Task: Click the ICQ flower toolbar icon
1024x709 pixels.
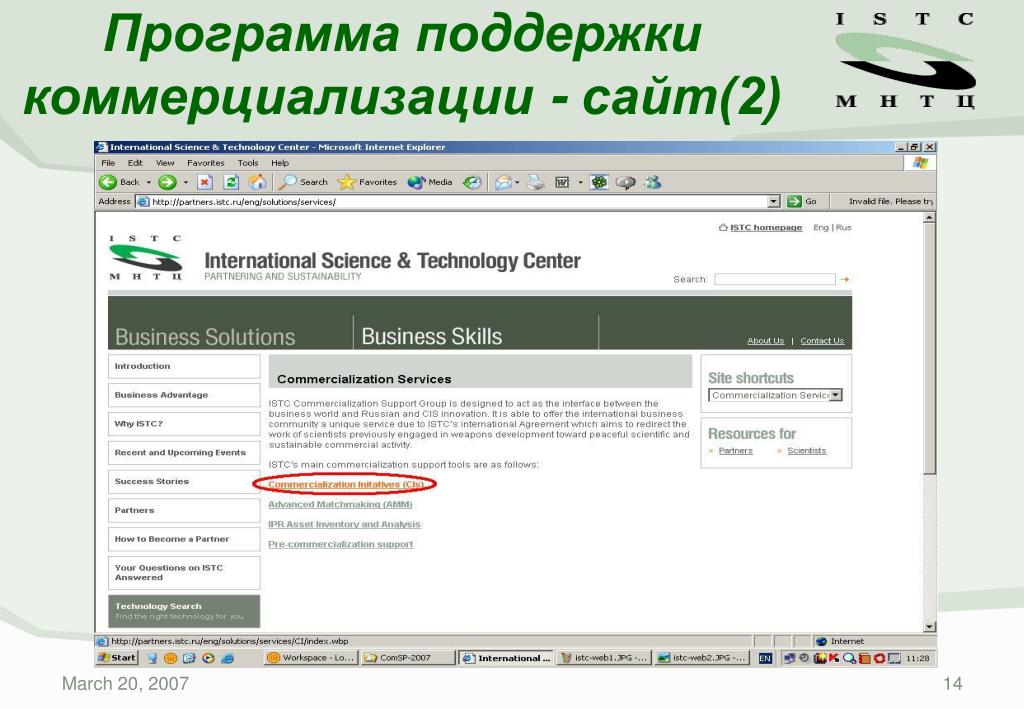Action: tap(599, 182)
